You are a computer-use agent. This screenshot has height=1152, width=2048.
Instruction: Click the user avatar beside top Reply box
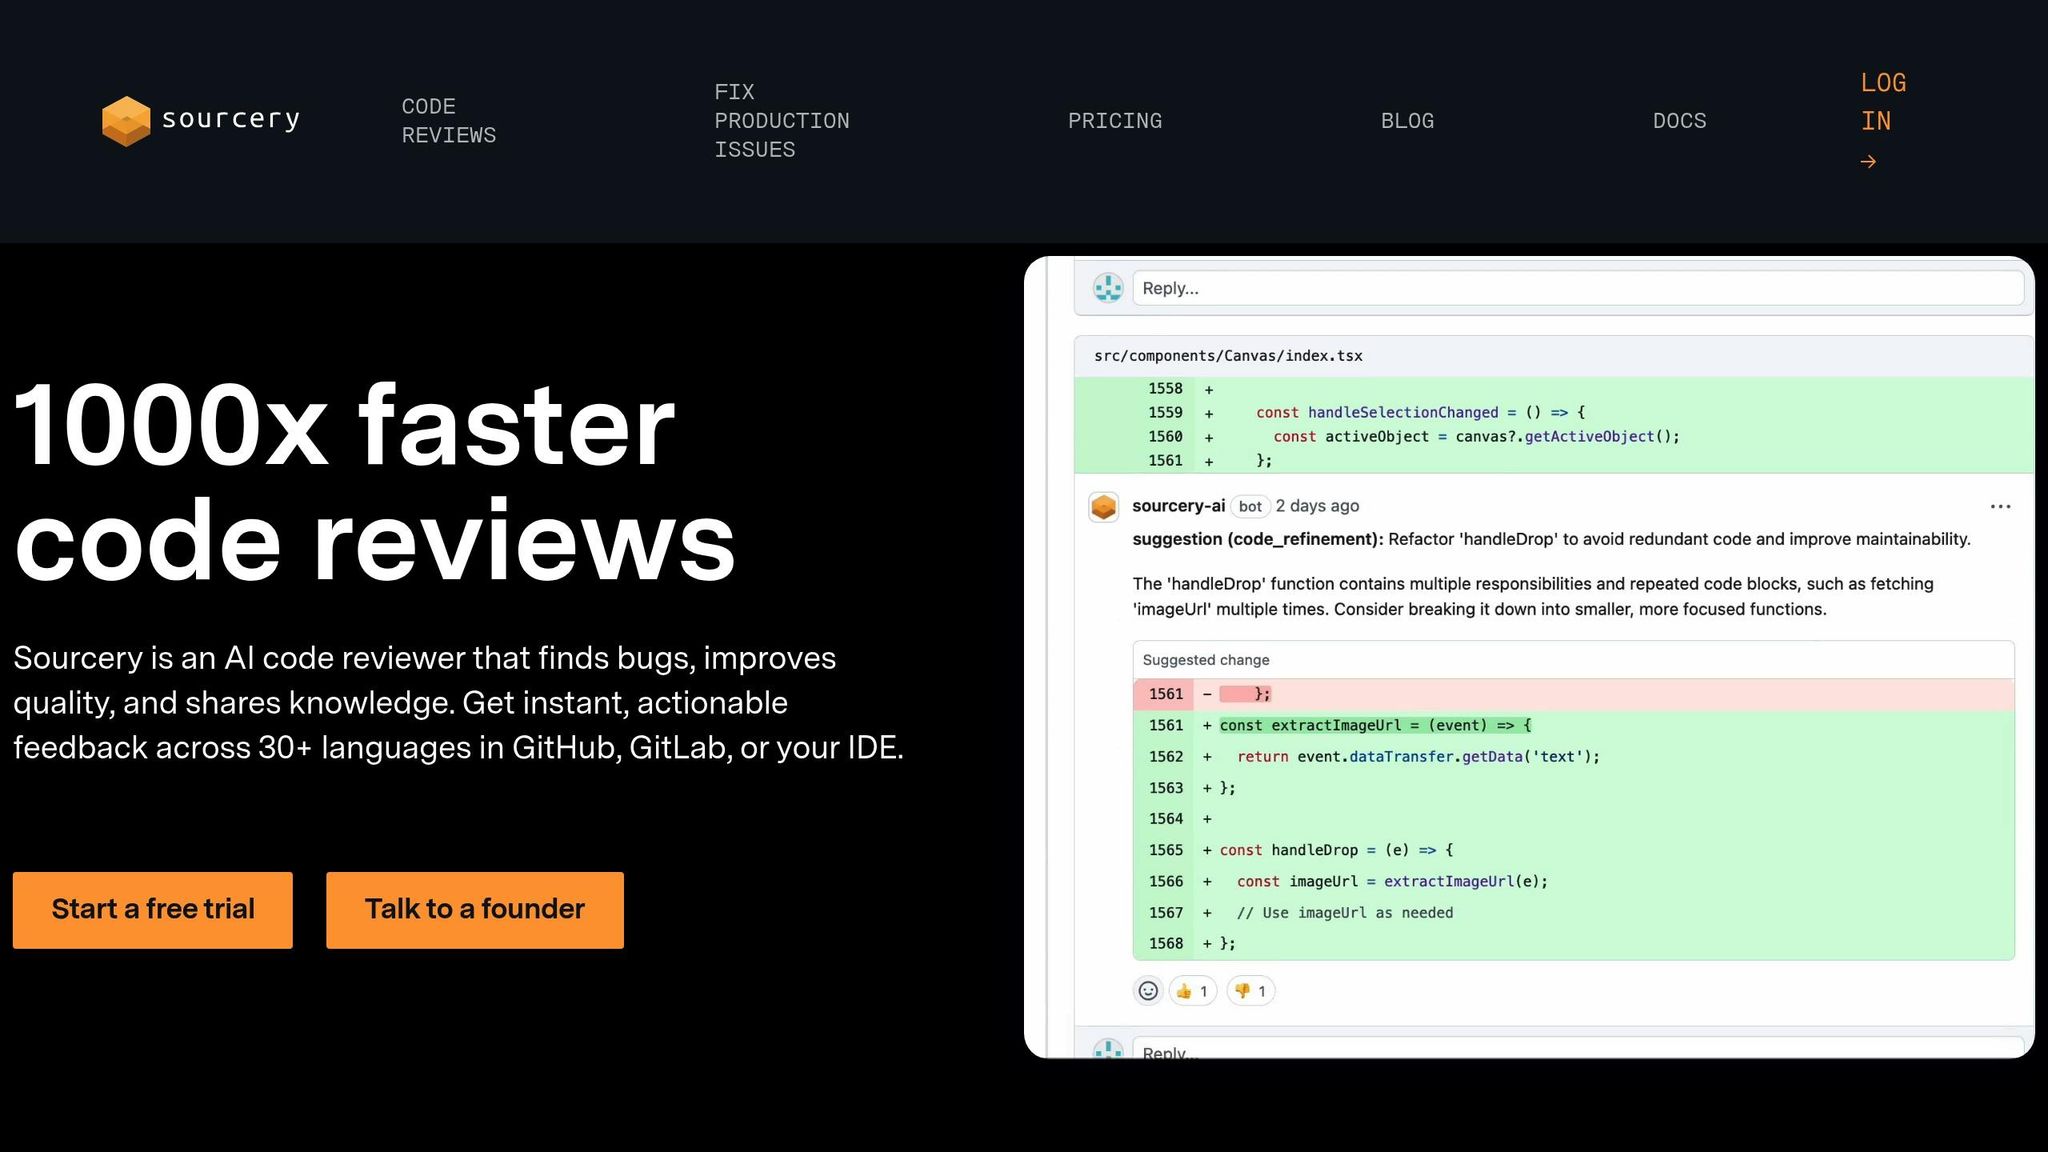tap(1108, 288)
